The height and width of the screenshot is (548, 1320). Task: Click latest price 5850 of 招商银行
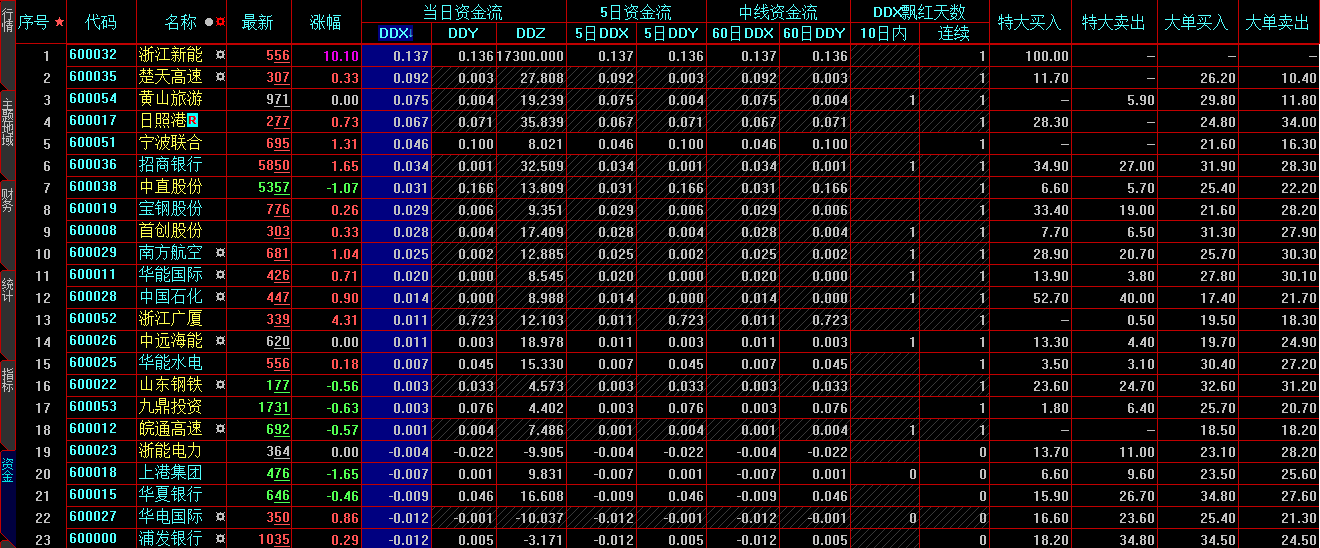tap(274, 166)
